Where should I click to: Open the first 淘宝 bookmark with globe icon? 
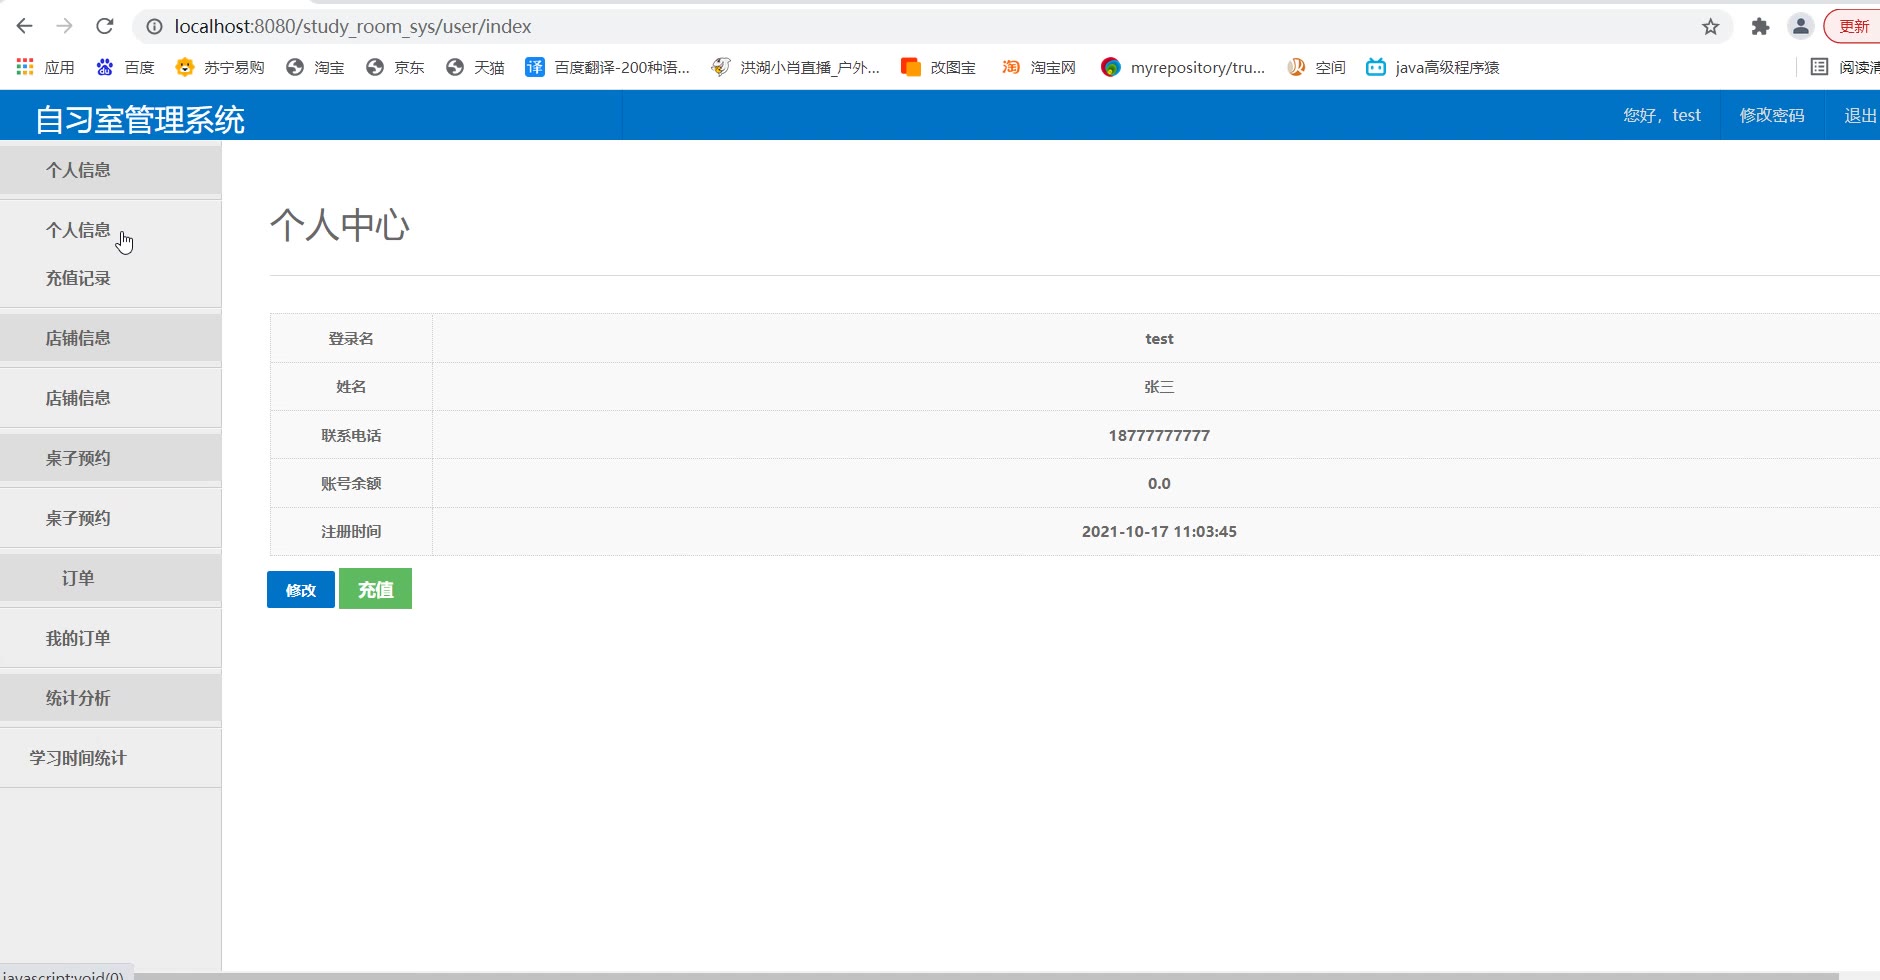click(315, 67)
